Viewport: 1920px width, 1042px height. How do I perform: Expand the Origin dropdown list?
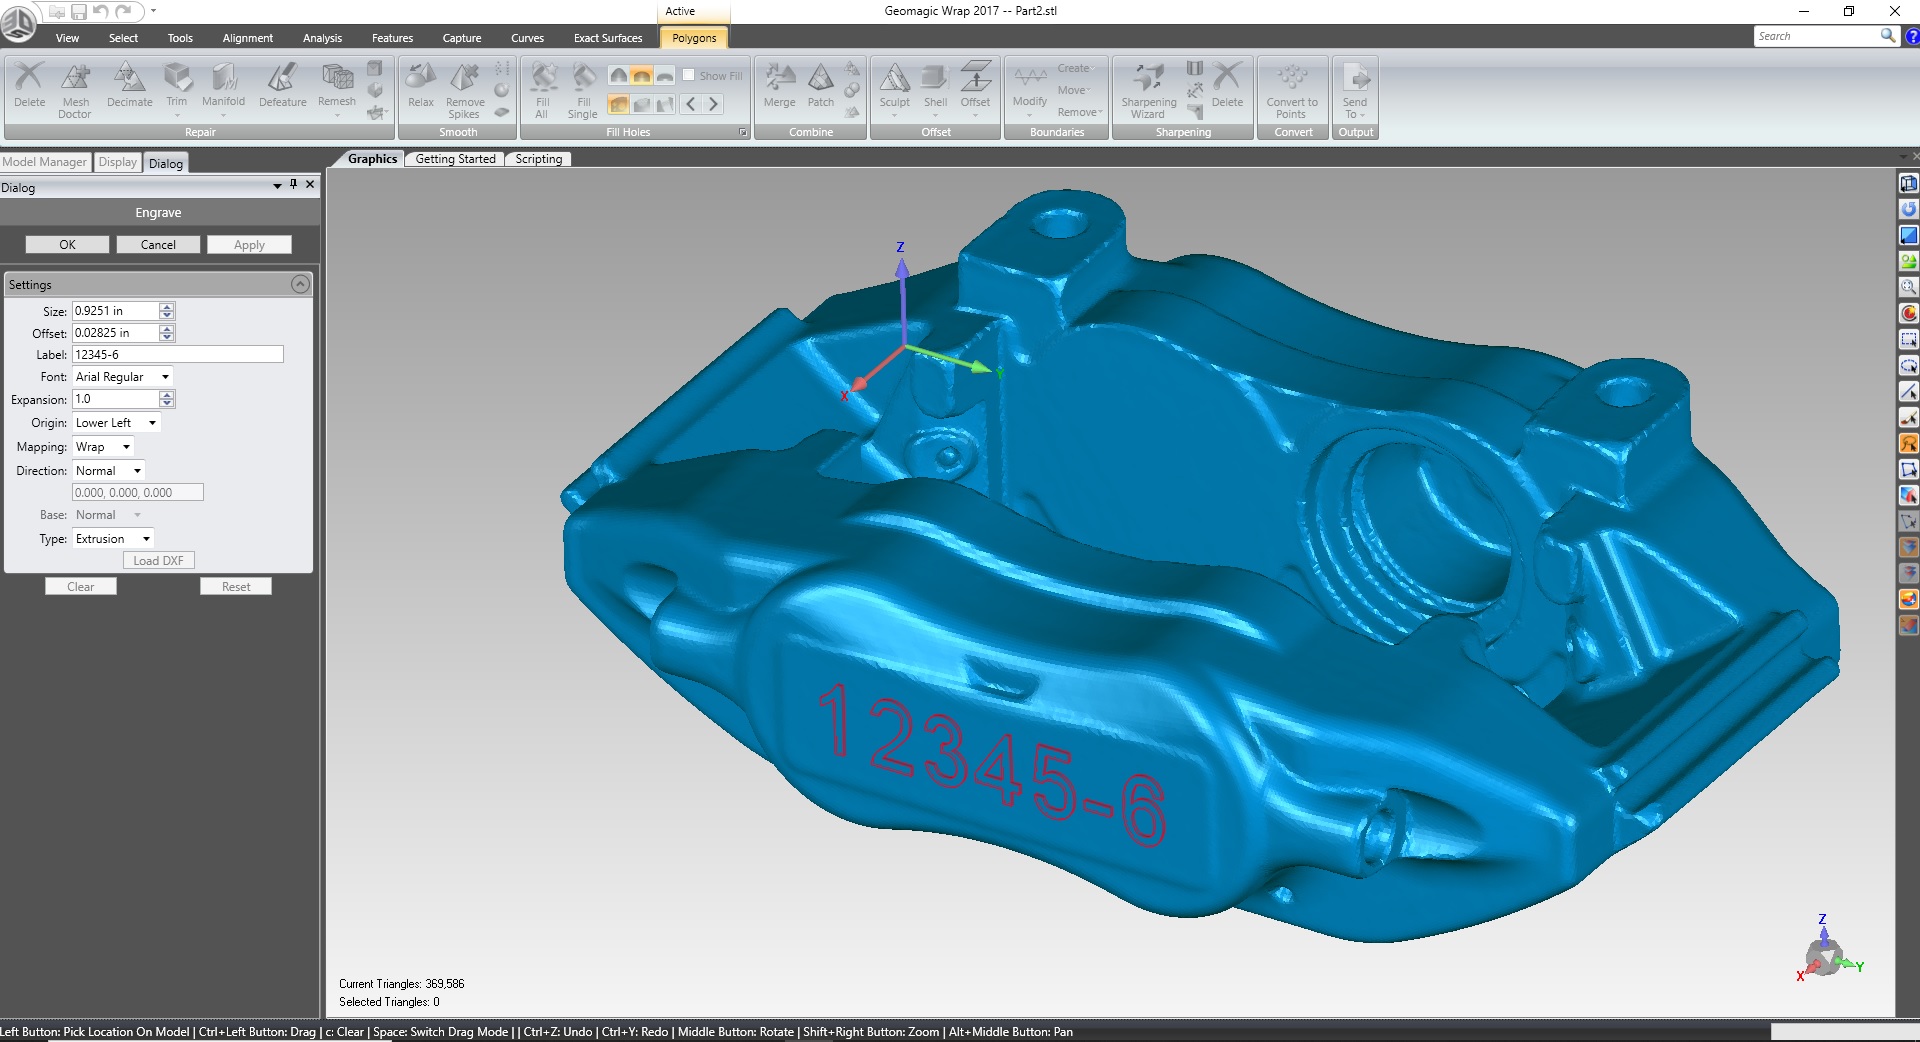(x=152, y=423)
